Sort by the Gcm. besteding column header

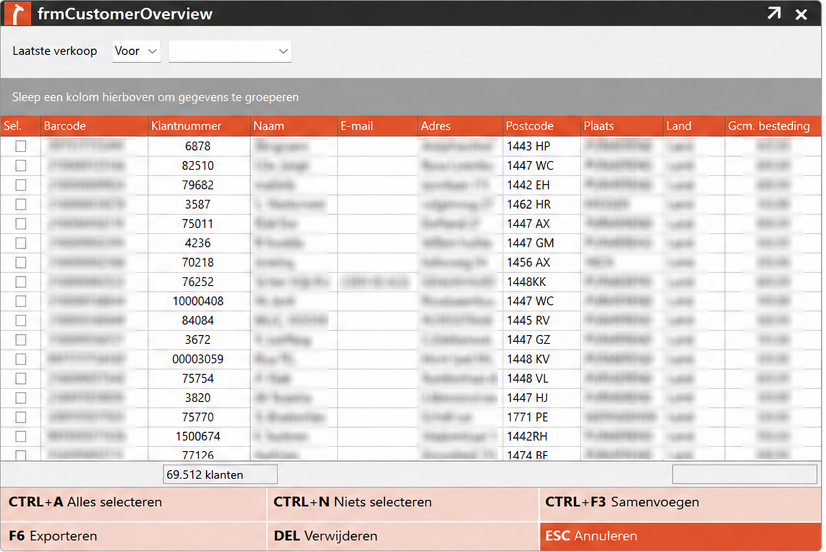pos(773,126)
